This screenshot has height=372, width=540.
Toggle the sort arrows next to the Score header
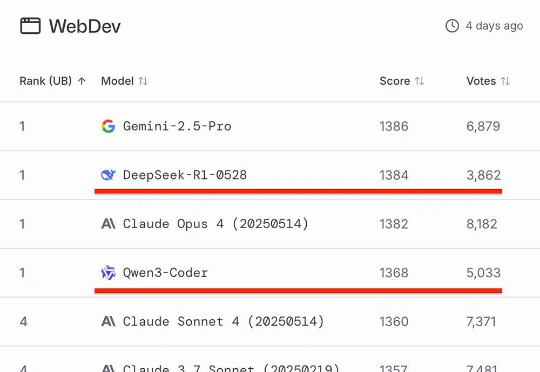point(419,81)
